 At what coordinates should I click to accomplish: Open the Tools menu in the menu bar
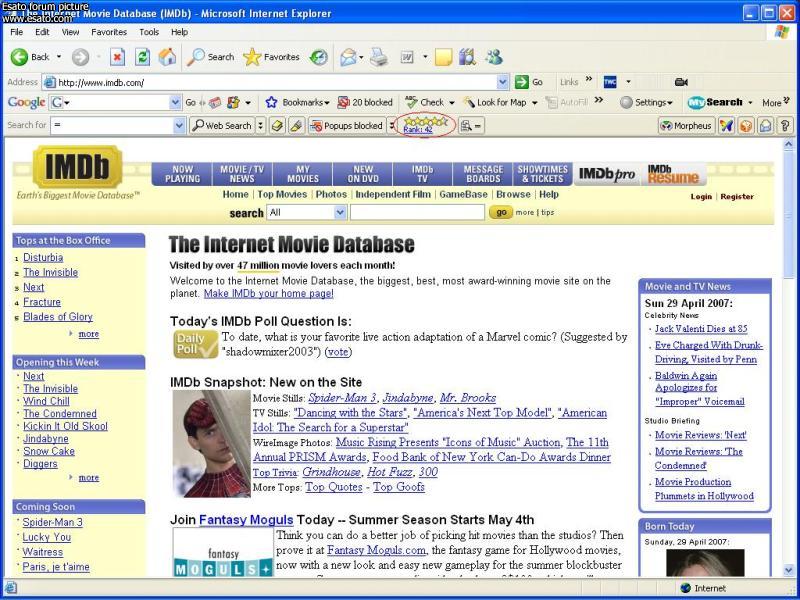[x=149, y=32]
